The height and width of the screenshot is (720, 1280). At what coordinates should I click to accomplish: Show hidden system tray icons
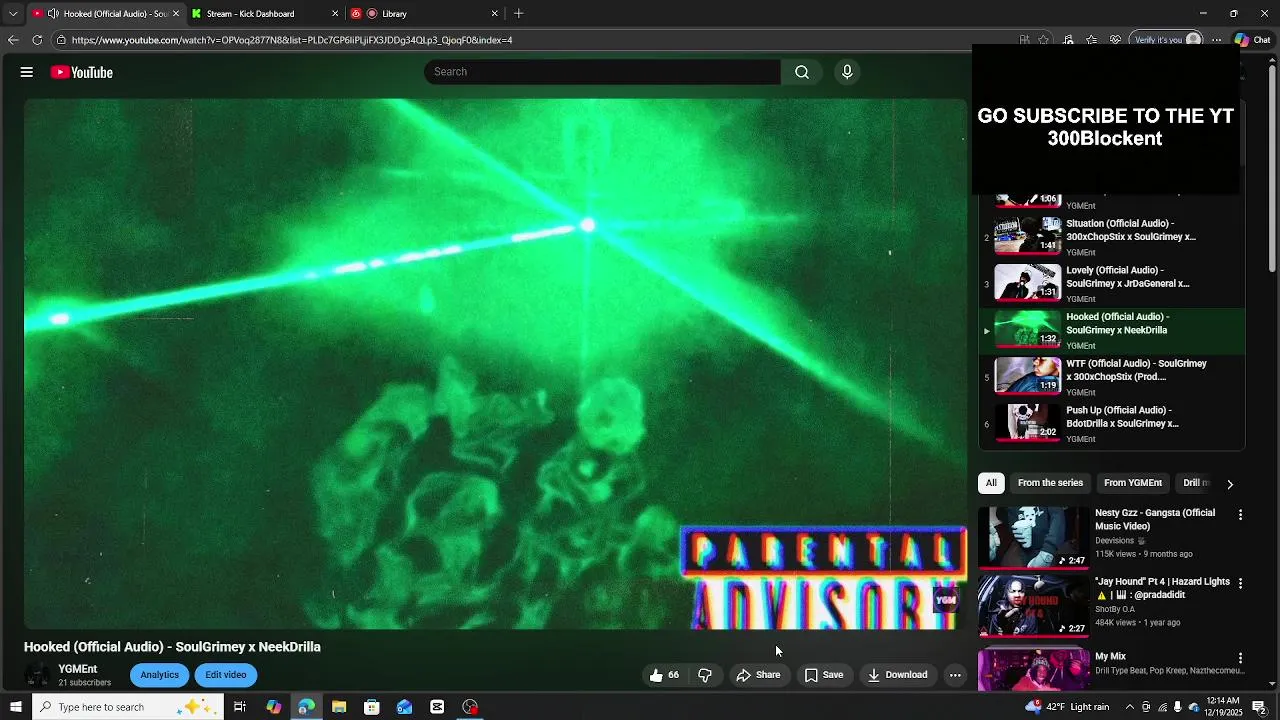1130,707
